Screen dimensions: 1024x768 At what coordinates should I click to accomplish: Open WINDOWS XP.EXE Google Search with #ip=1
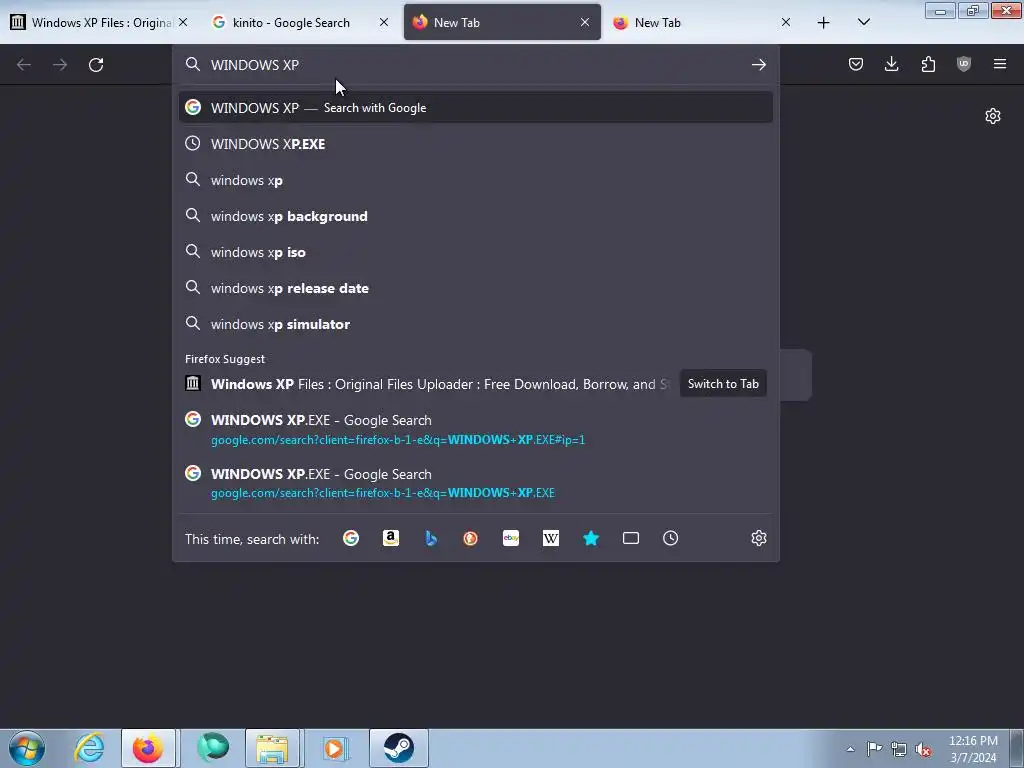[475, 429]
